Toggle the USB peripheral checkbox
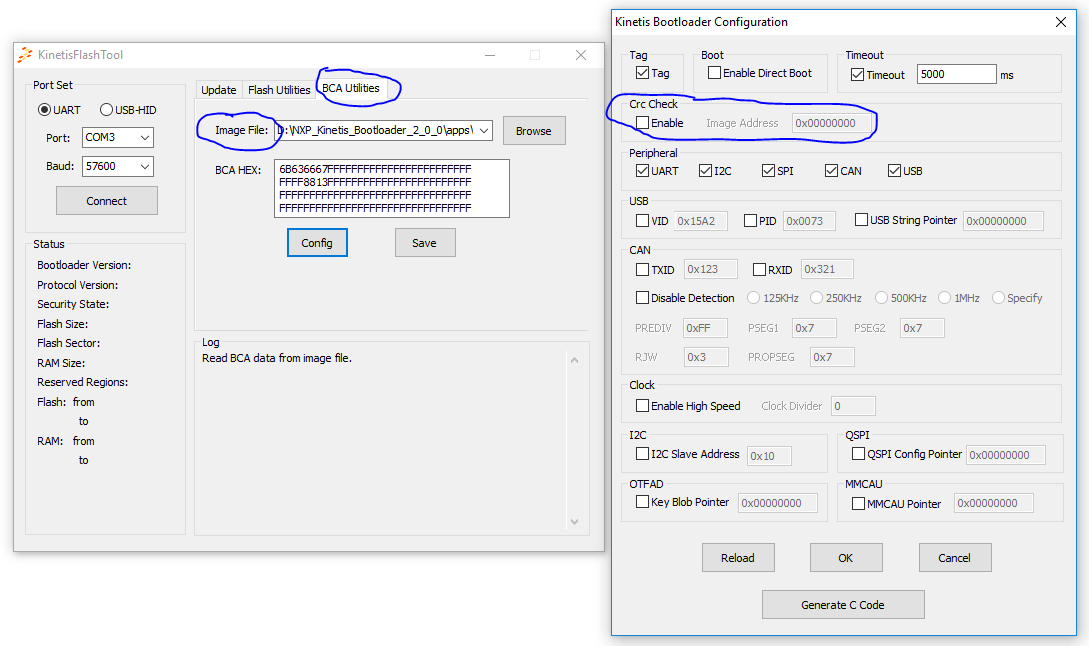Viewport: 1089px width, 646px height. [895, 171]
